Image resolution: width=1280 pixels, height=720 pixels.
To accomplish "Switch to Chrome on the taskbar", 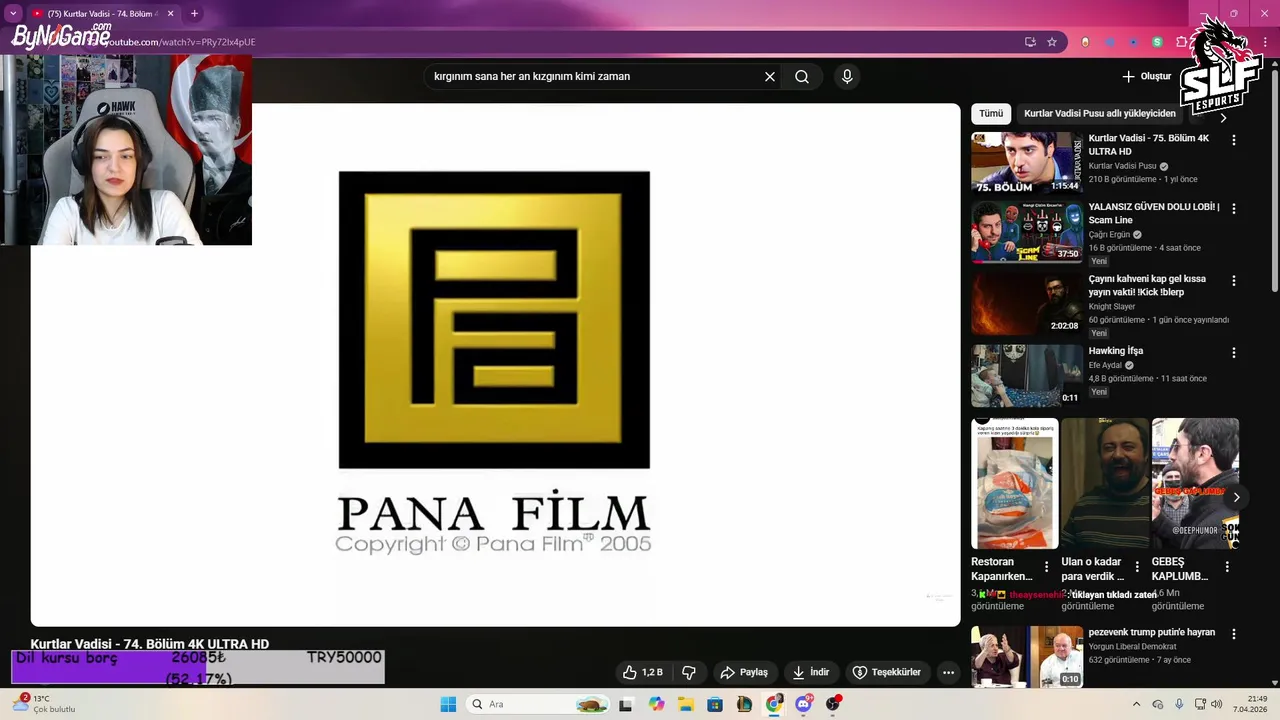I will (774, 704).
